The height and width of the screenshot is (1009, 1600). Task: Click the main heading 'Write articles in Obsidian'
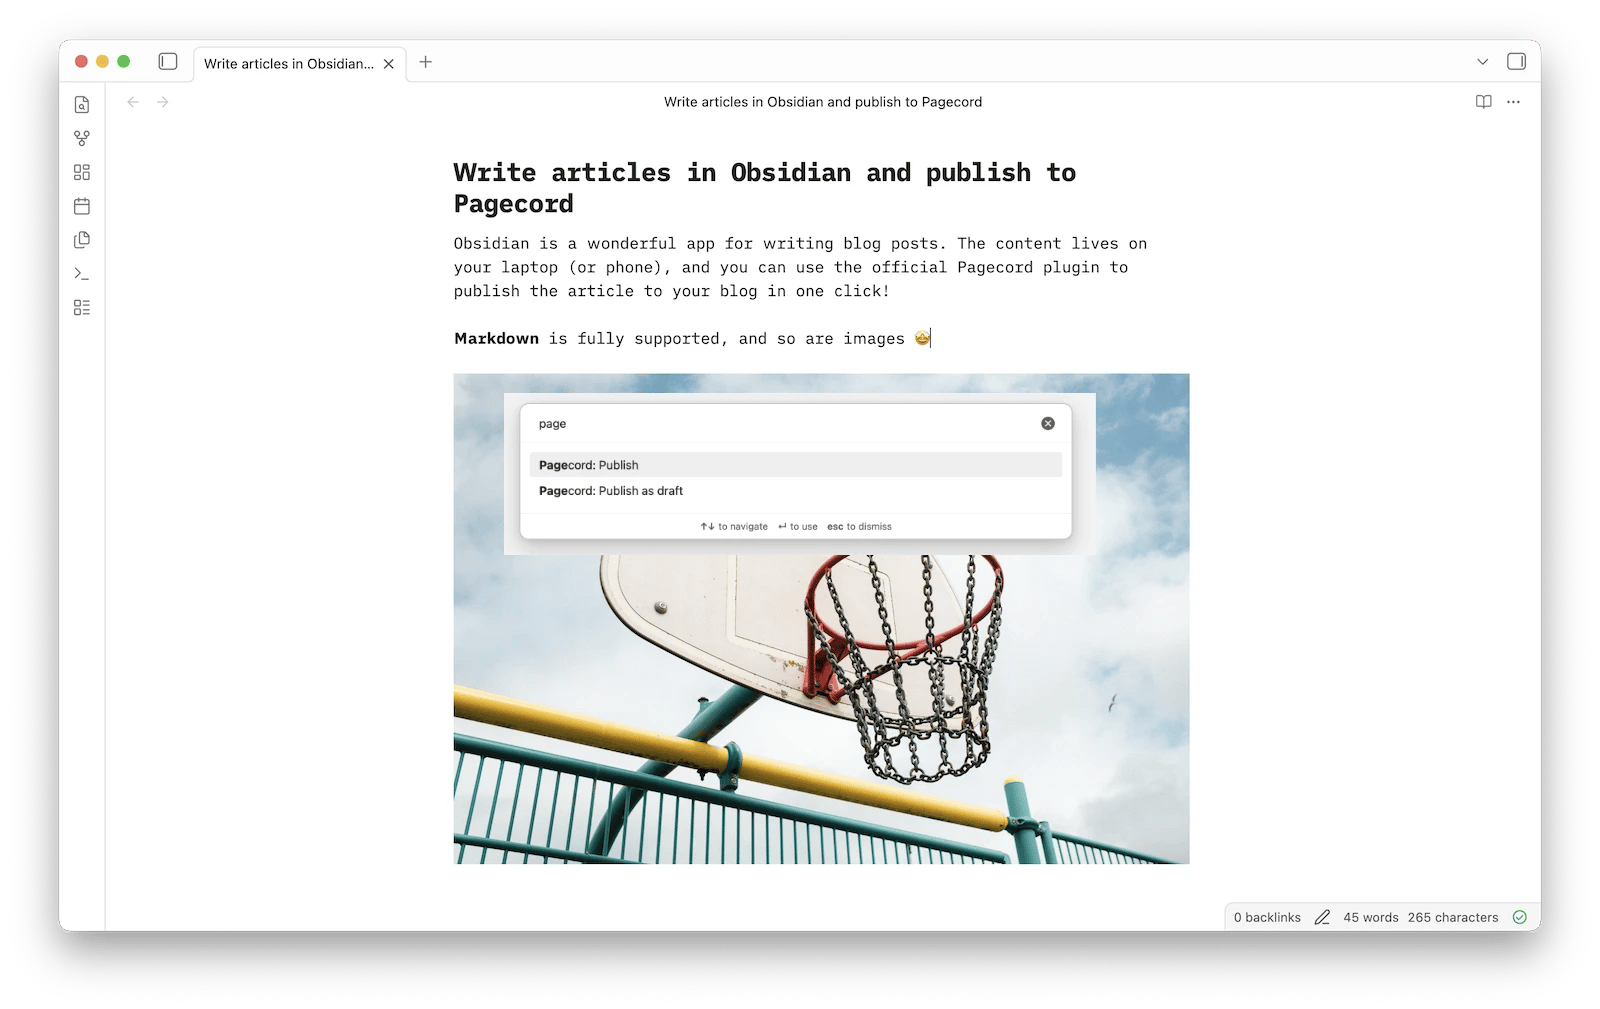(765, 188)
